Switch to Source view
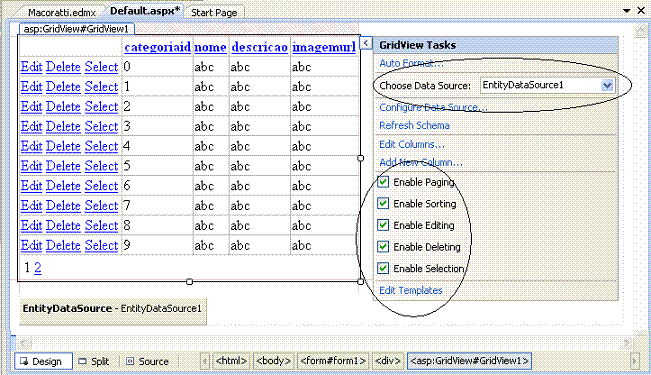651x375 pixels. [148, 361]
